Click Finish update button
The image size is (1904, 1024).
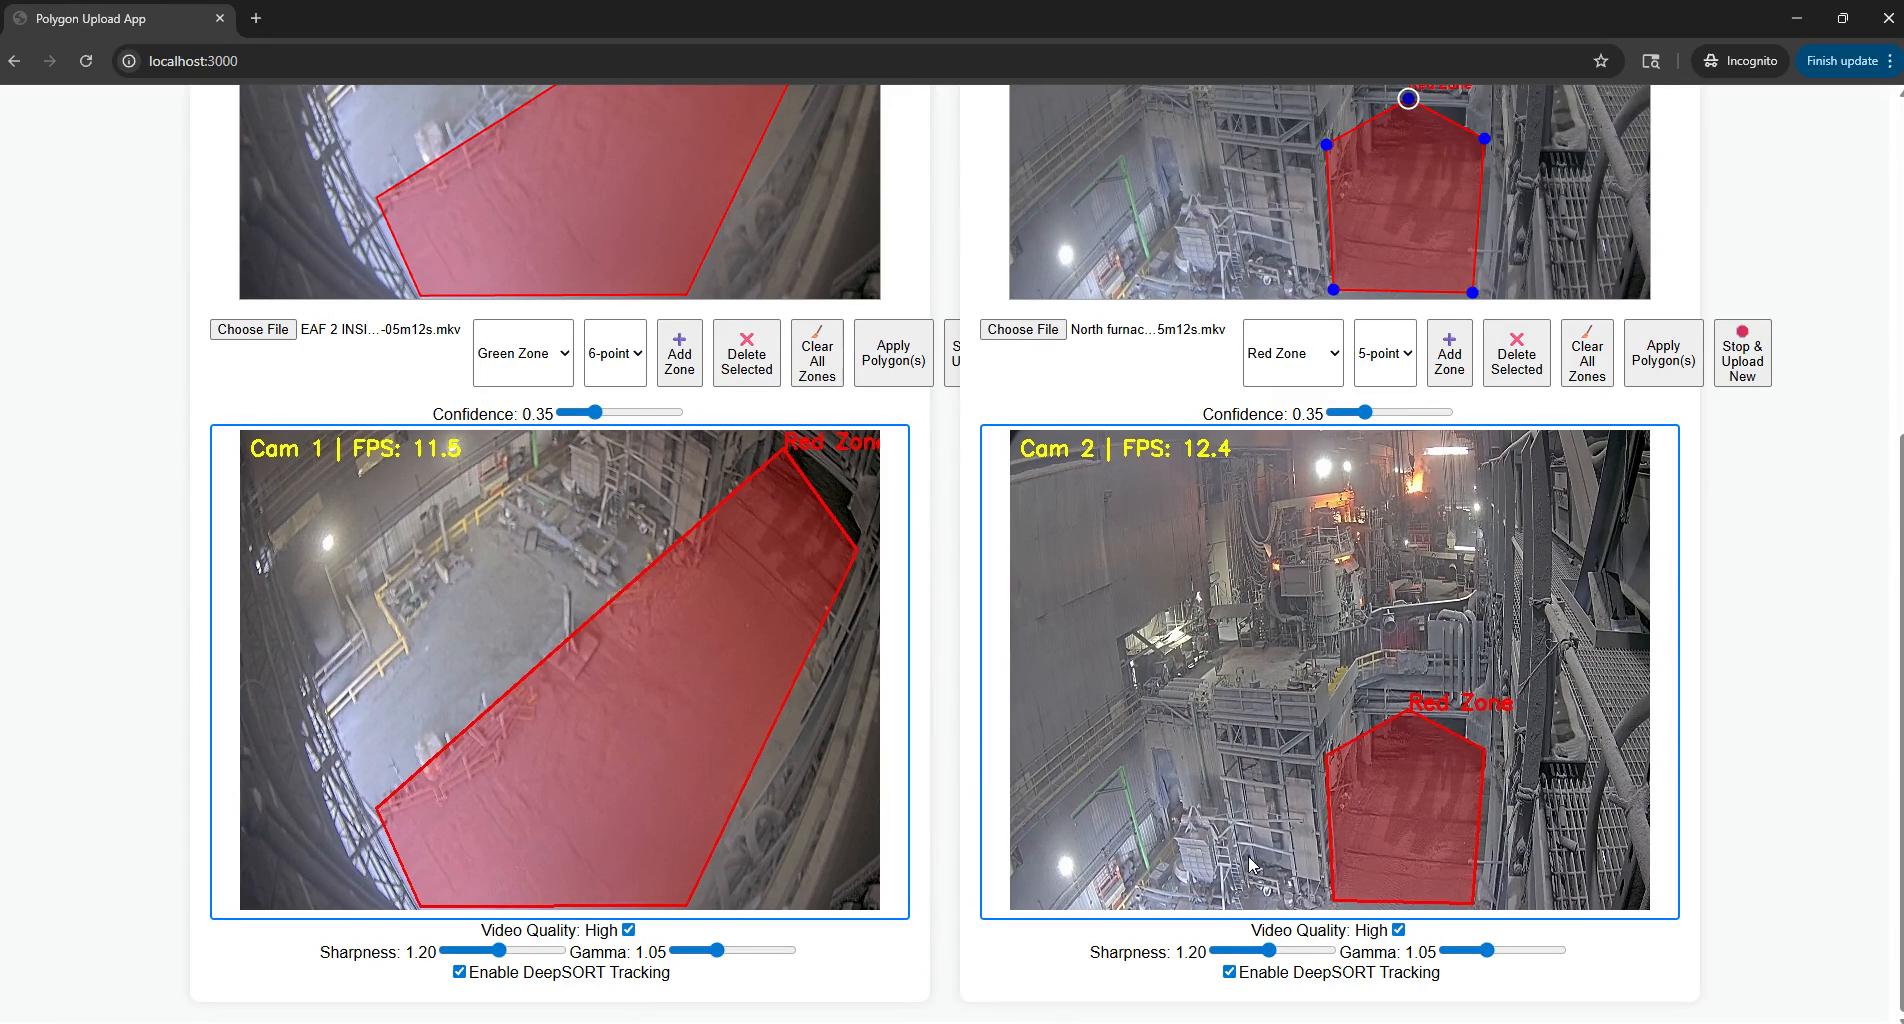(1841, 61)
